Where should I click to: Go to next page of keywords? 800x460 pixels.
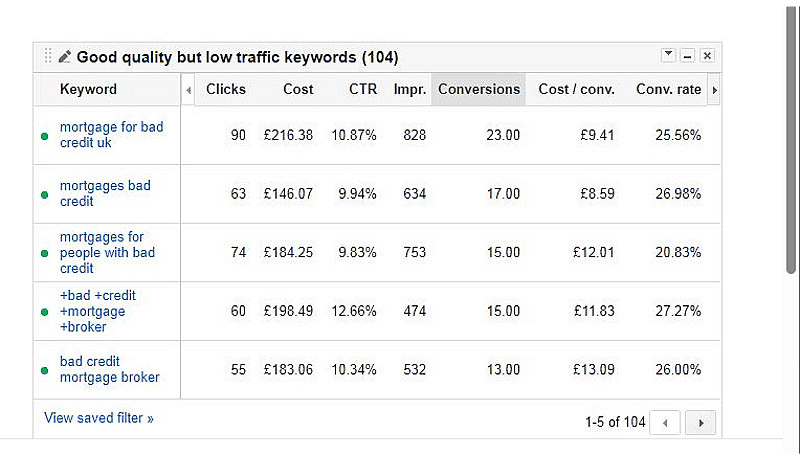click(x=702, y=422)
